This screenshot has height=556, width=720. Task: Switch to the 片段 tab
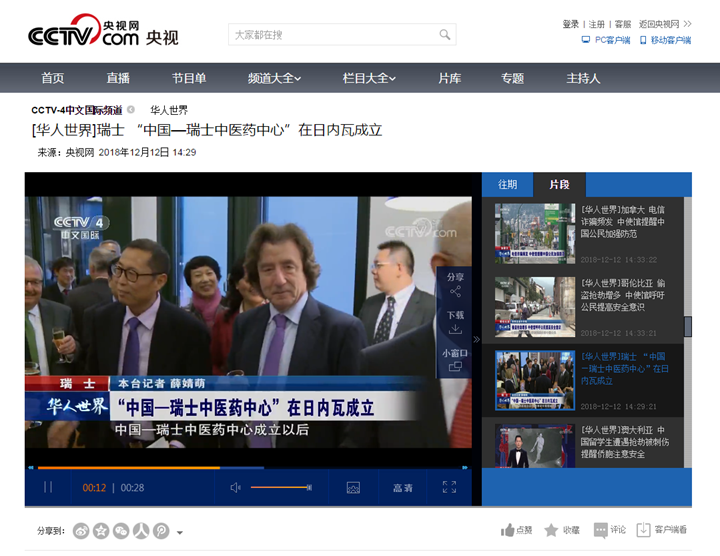point(559,185)
